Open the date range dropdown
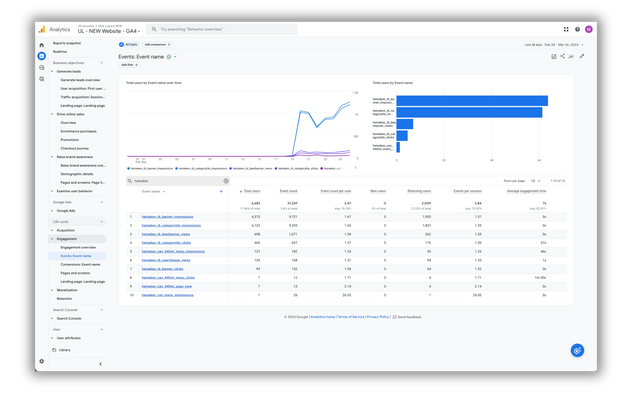 (x=554, y=45)
